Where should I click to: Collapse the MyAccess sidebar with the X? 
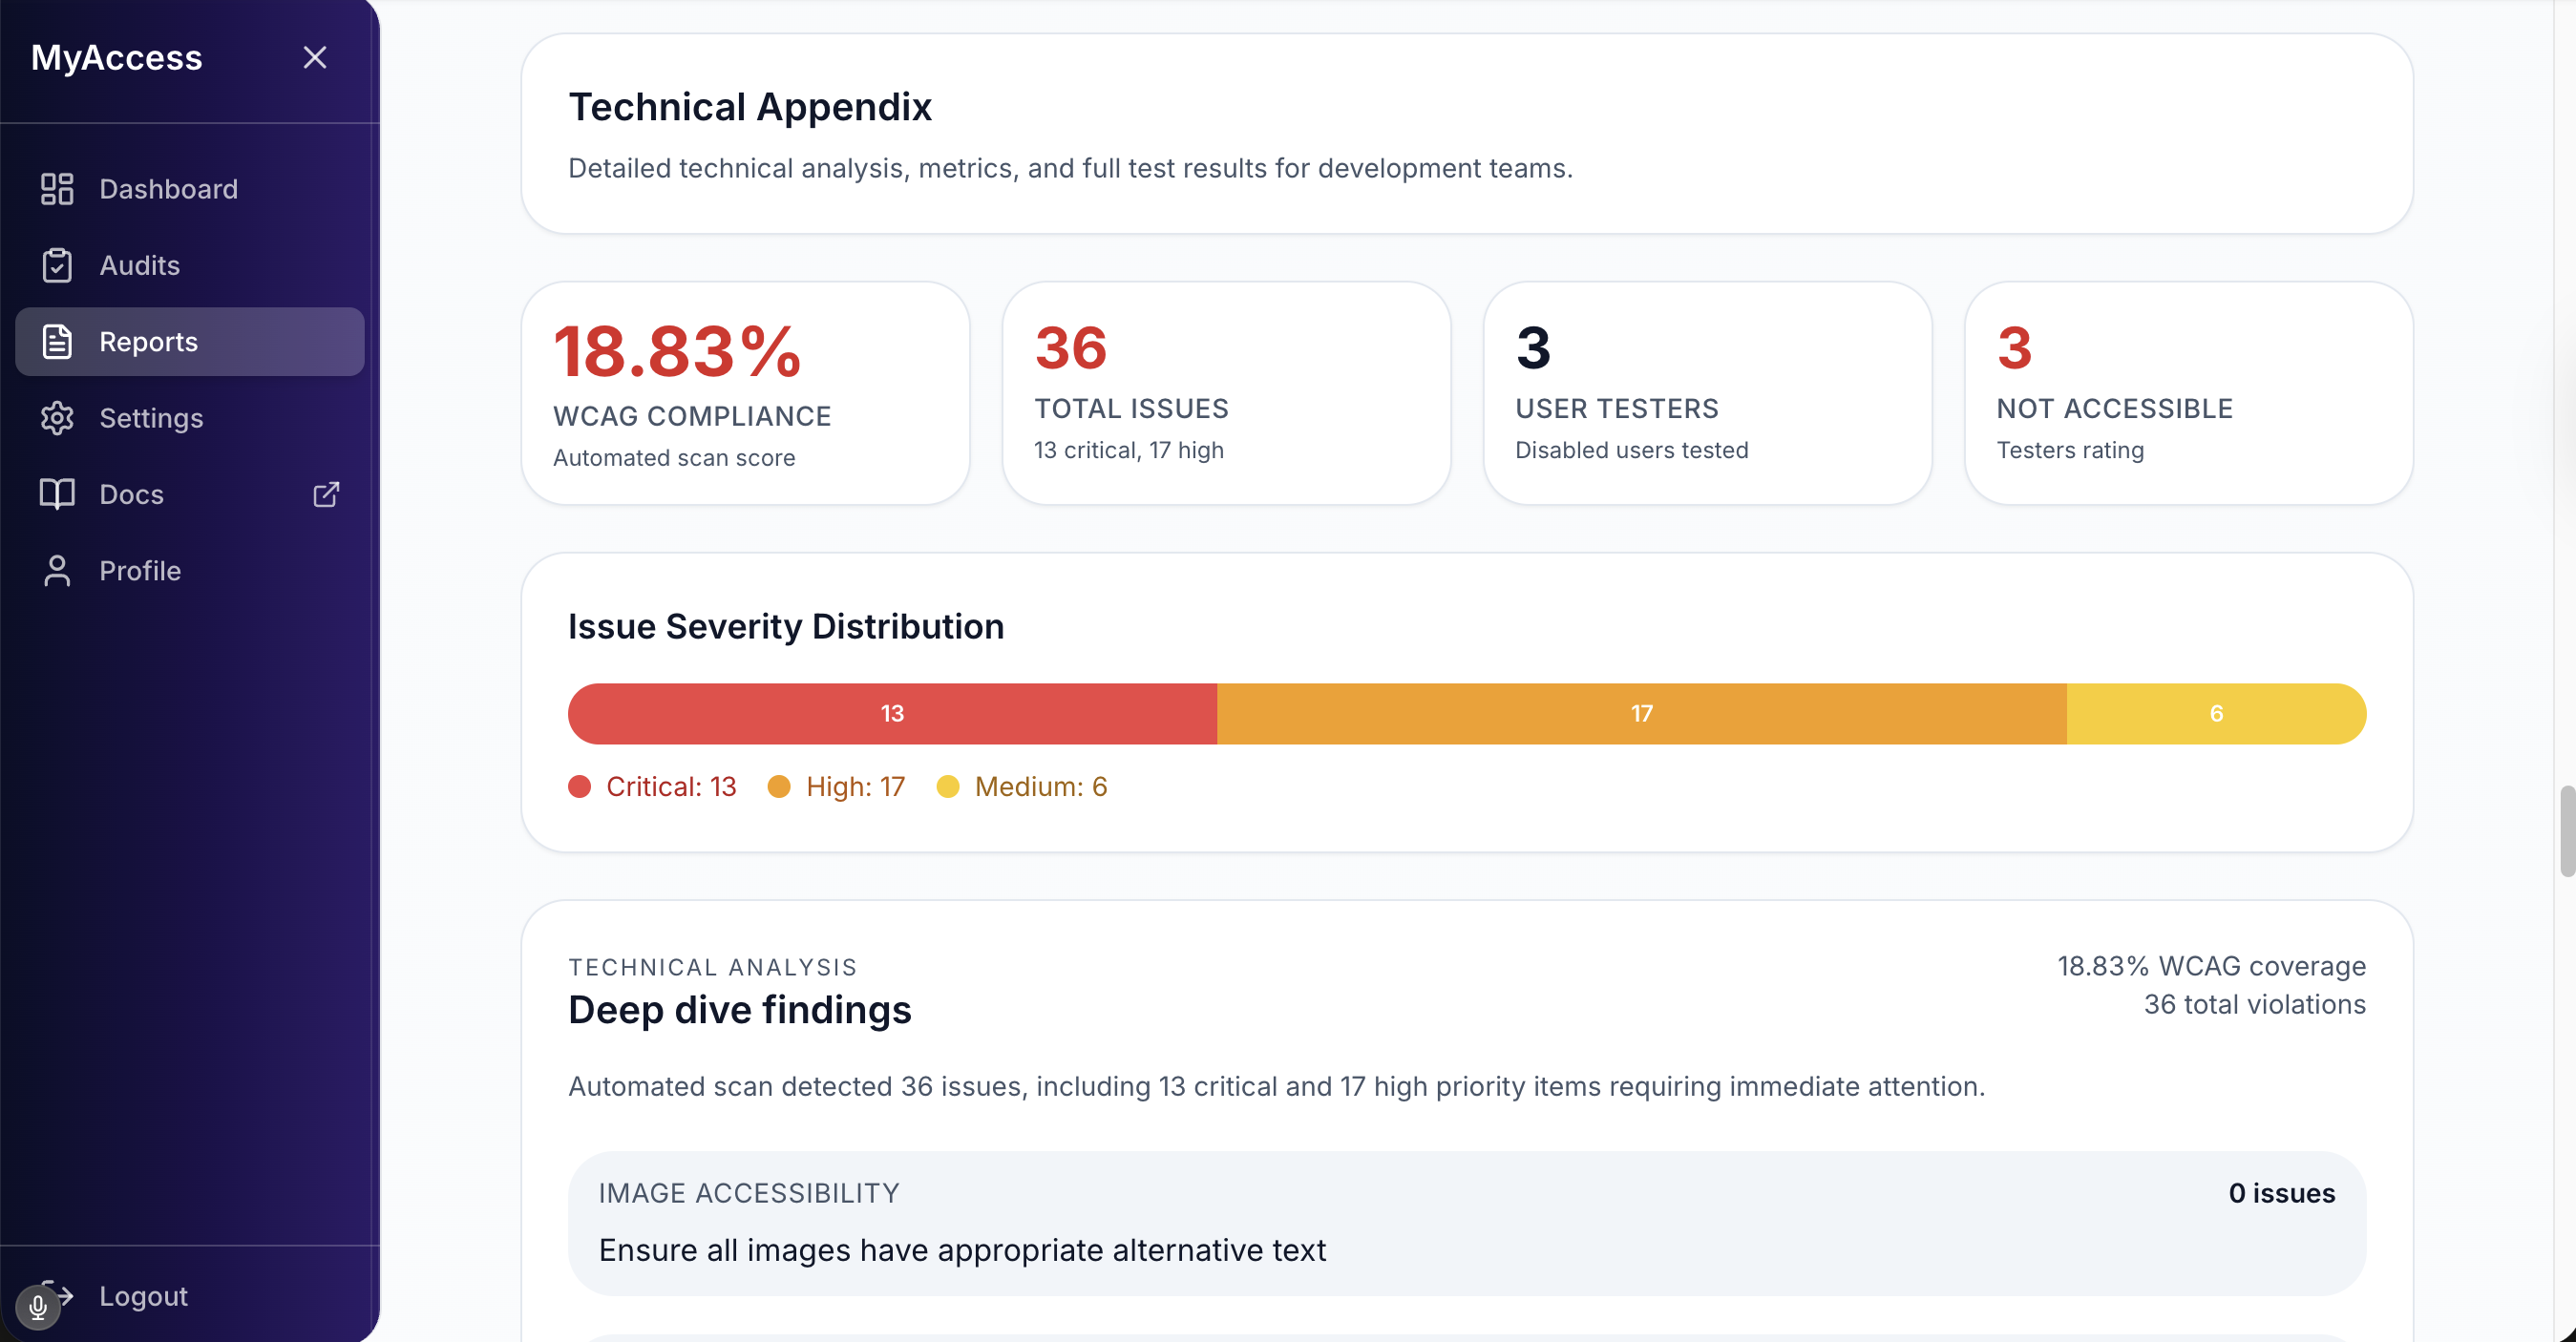[x=314, y=57]
